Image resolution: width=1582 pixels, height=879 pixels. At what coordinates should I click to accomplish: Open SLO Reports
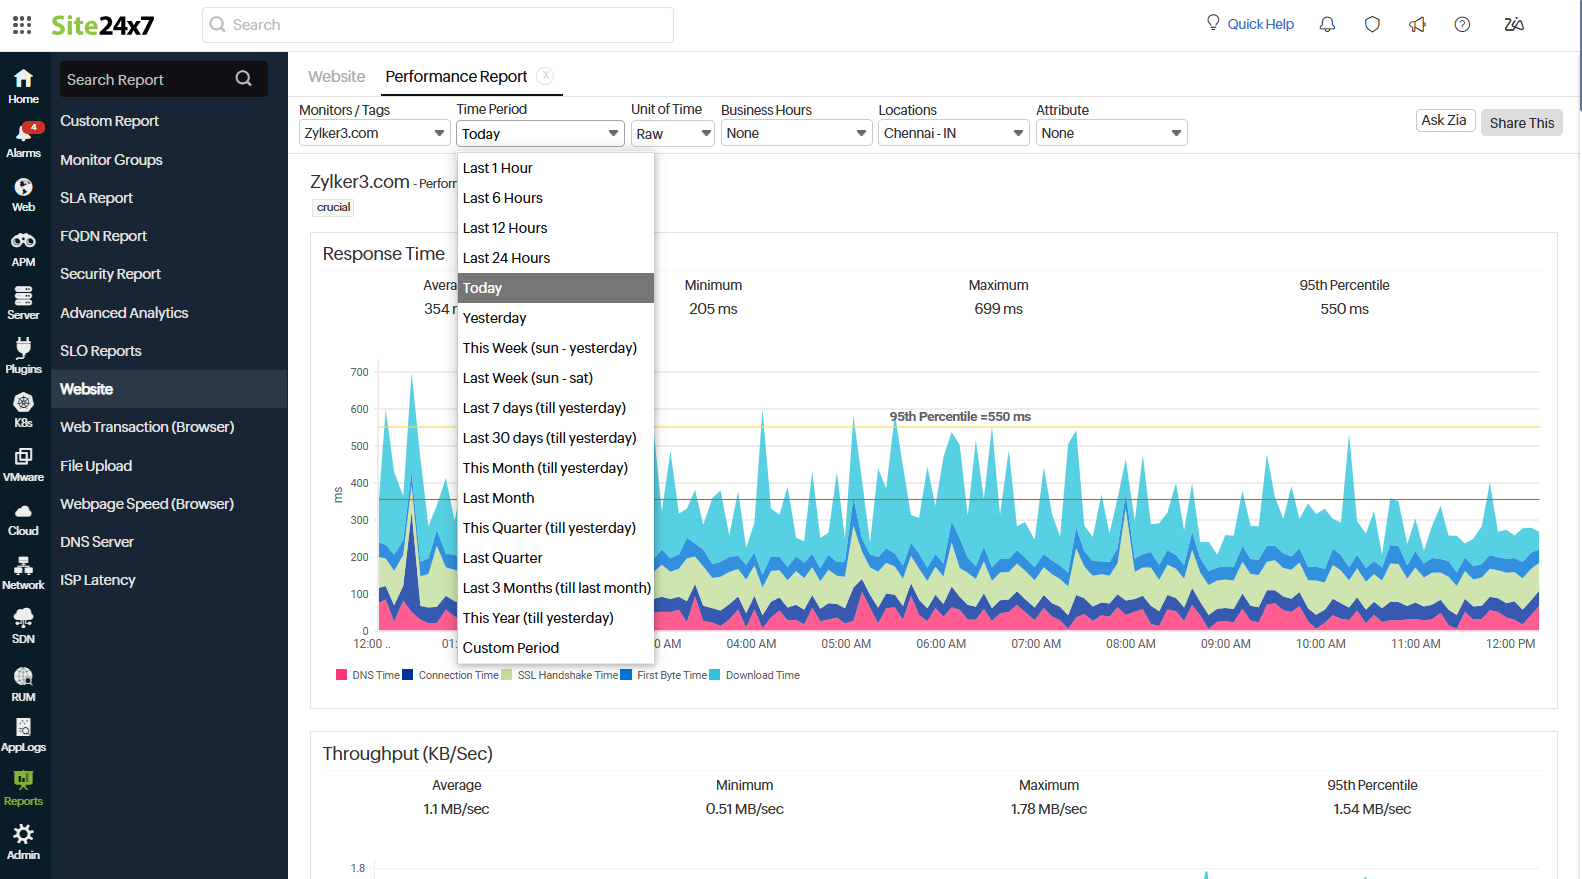101,351
